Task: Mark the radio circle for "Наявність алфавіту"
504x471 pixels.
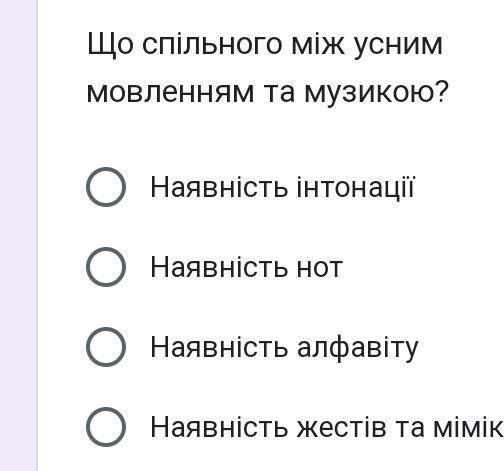Action: coord(106,347)
